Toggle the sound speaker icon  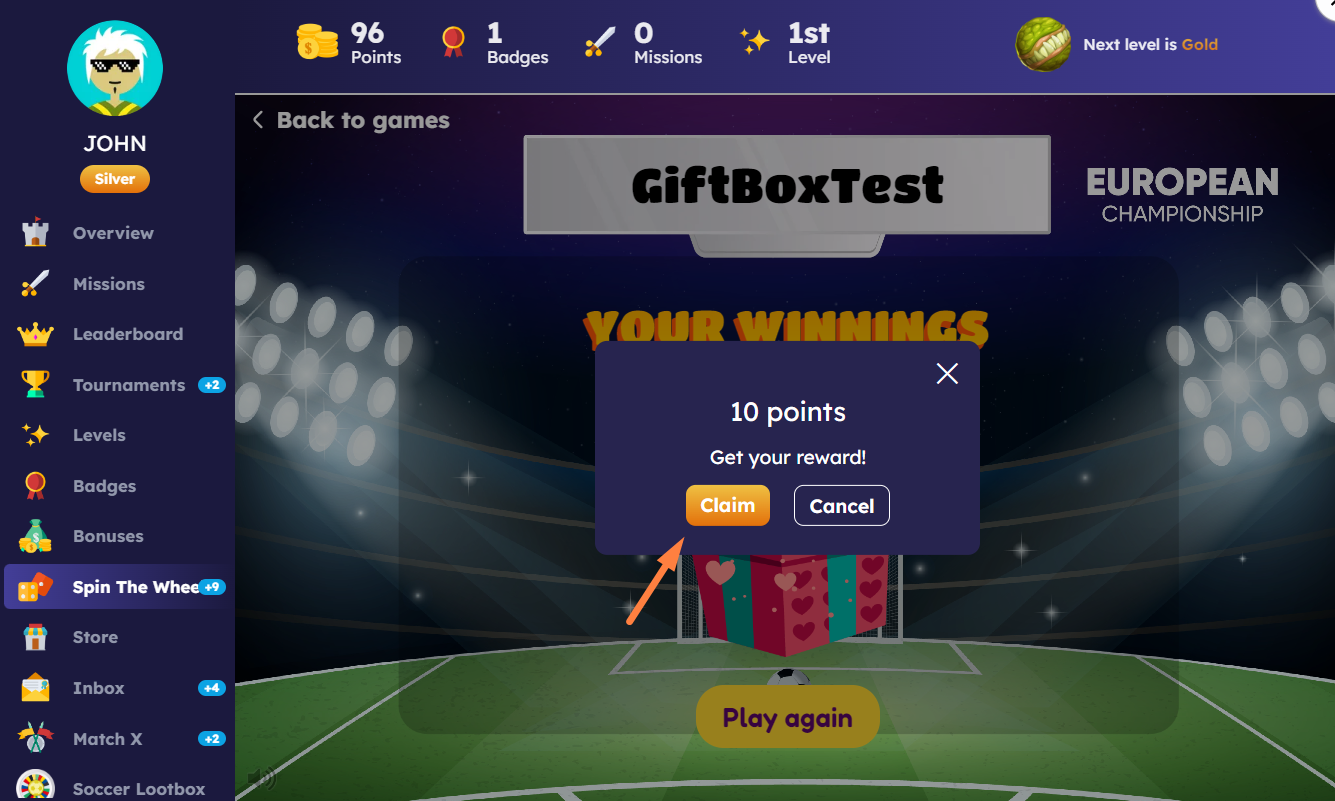pos(262,777)
